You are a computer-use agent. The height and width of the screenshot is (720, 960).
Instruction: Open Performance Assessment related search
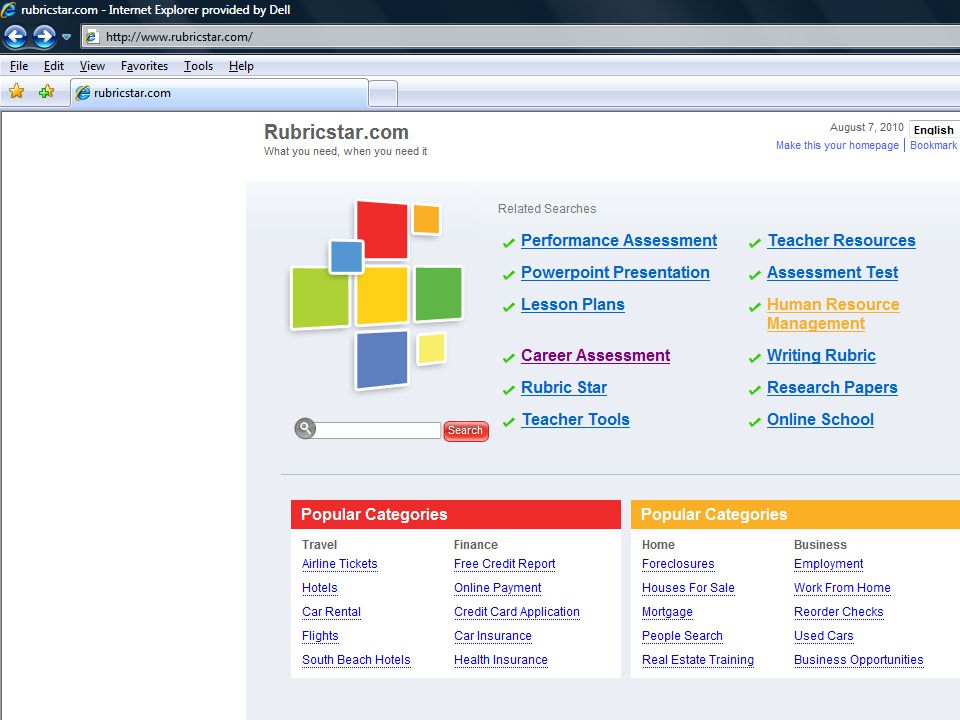click(x=619, y=241)
